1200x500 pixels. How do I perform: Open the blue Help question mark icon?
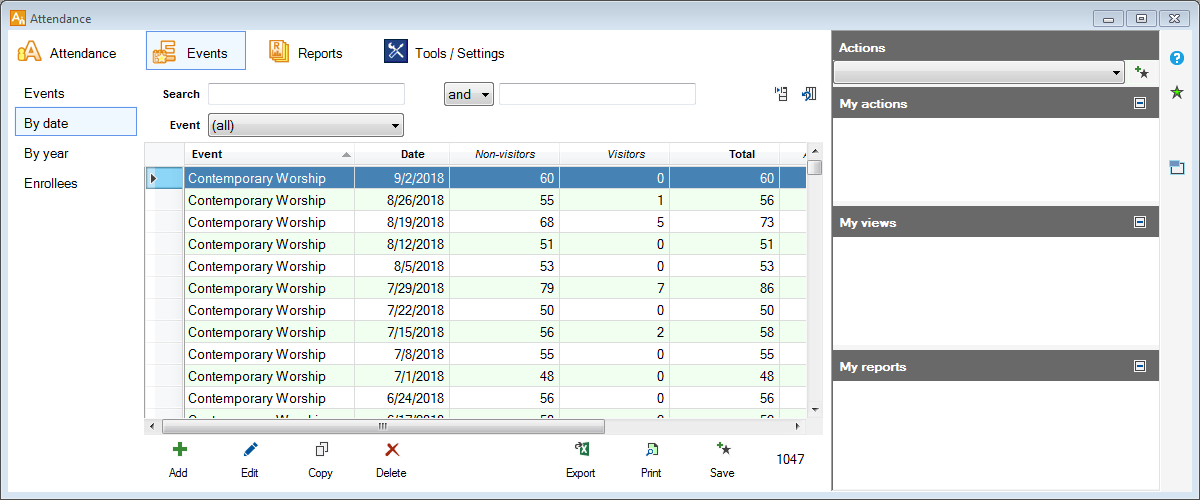(x=1177, y=58)
